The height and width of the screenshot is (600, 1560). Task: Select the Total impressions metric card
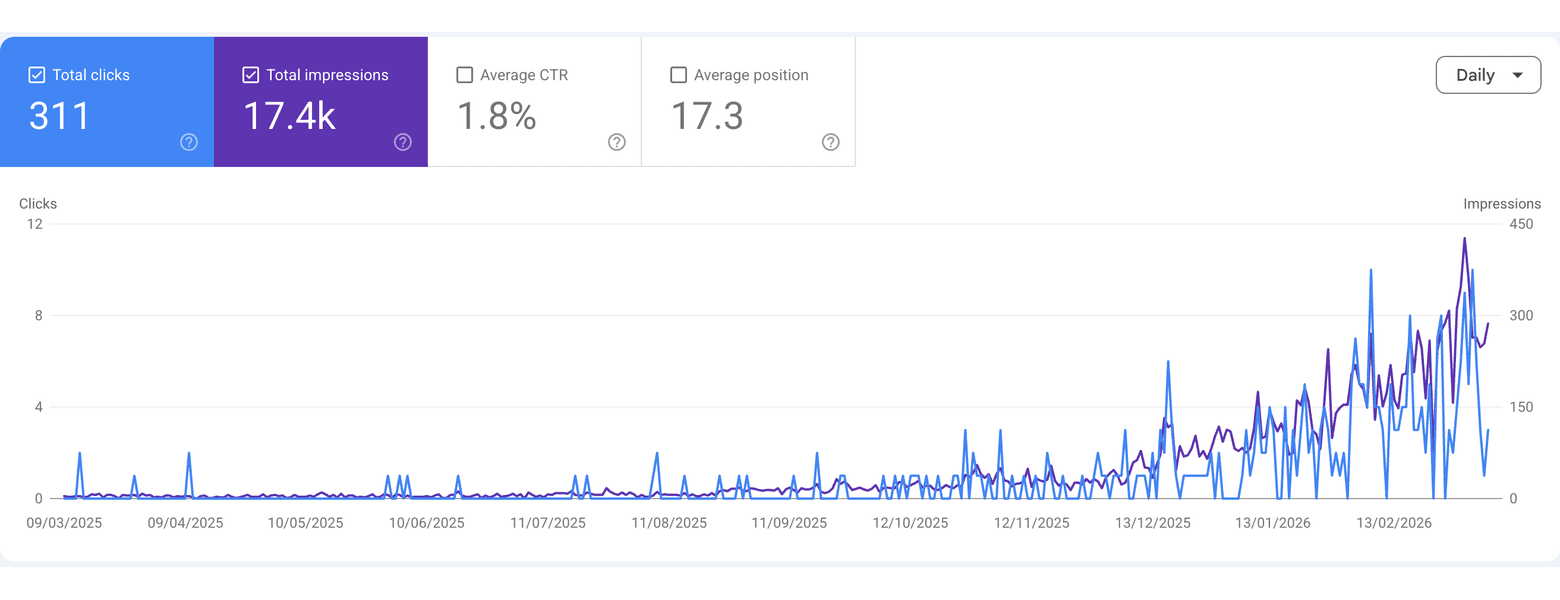(321, 102)
